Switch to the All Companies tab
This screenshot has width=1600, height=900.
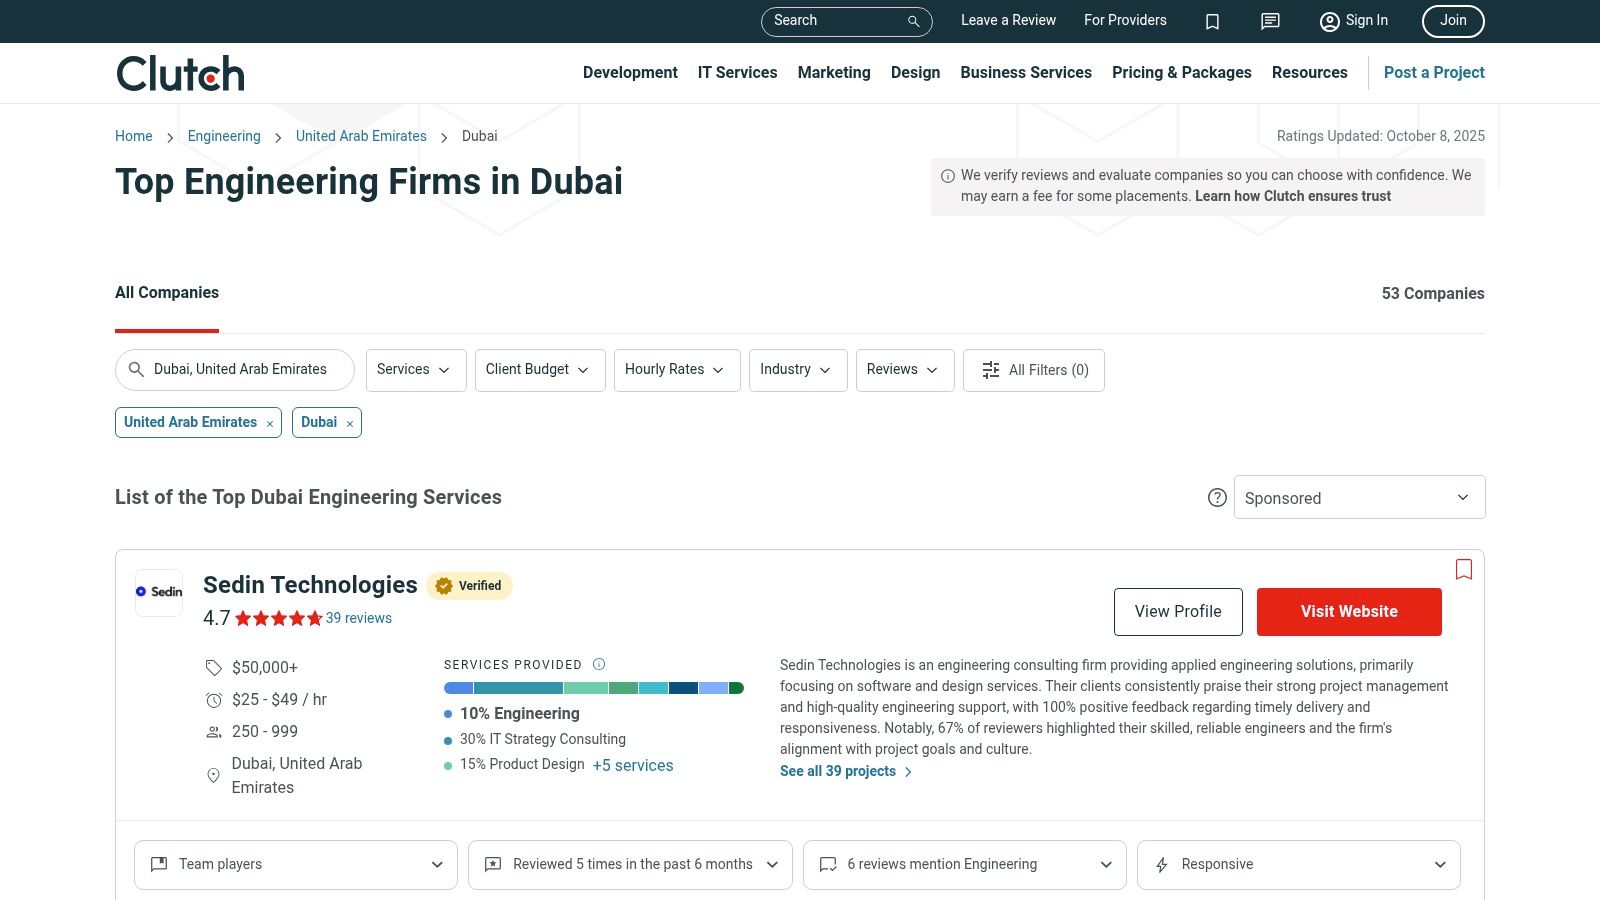[x=167, y=292]
